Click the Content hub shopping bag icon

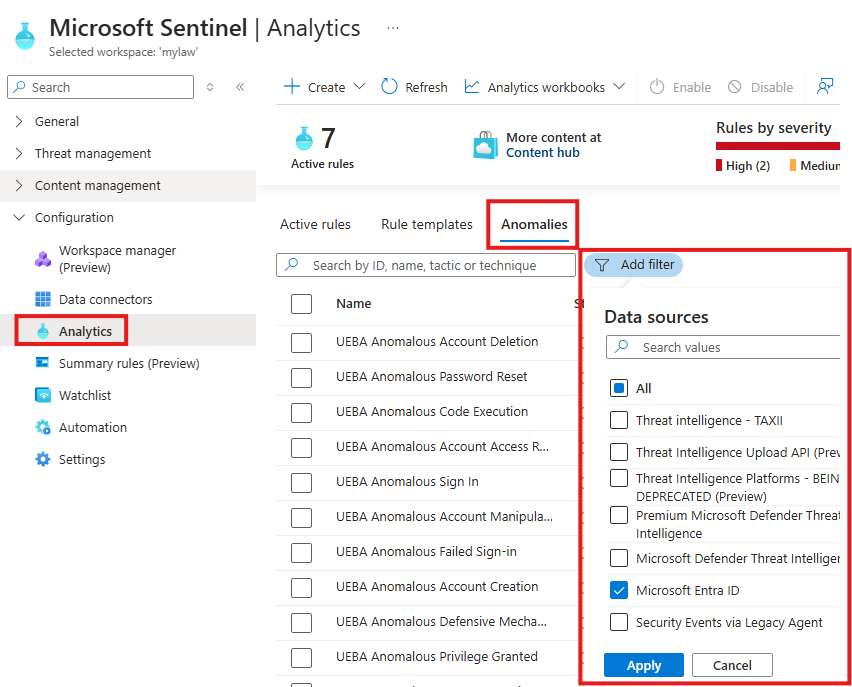coord(485,145)
